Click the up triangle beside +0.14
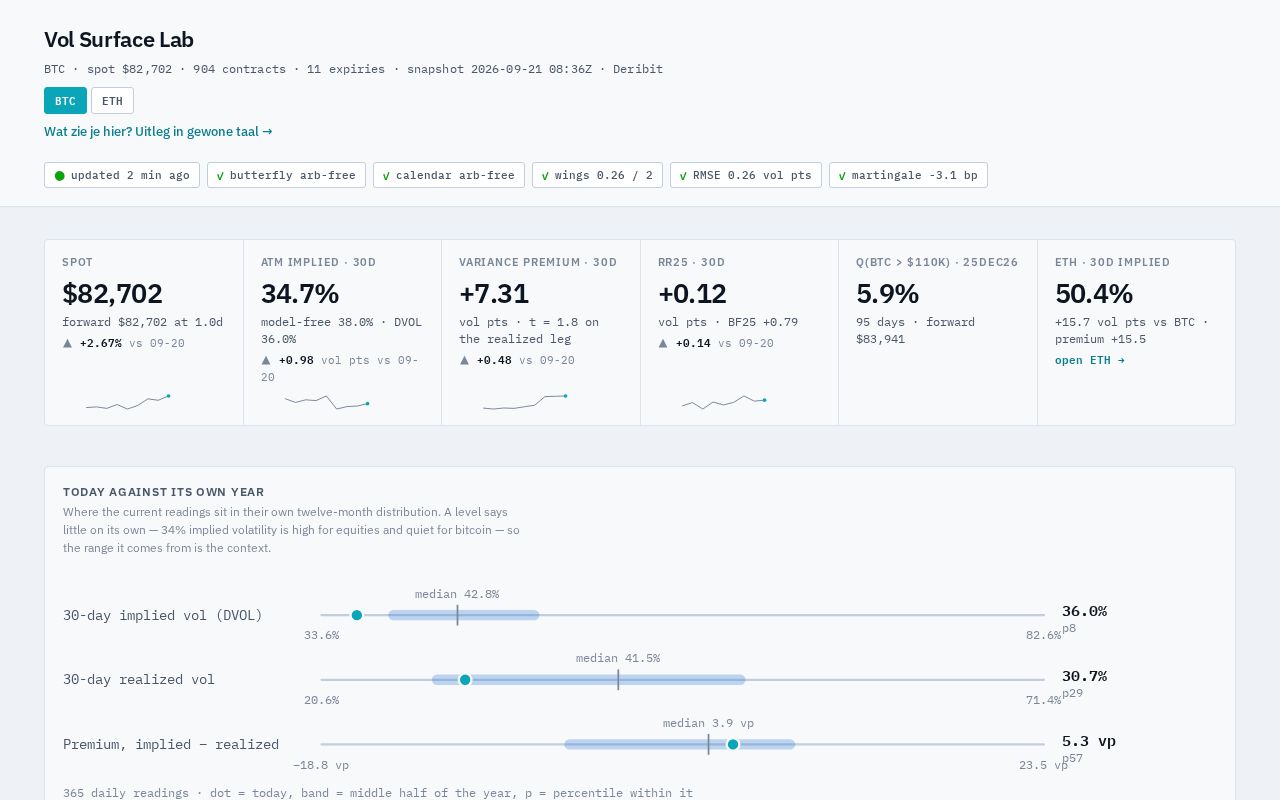Viewport: 1280px width, 800px height. (x=663, y=343)
